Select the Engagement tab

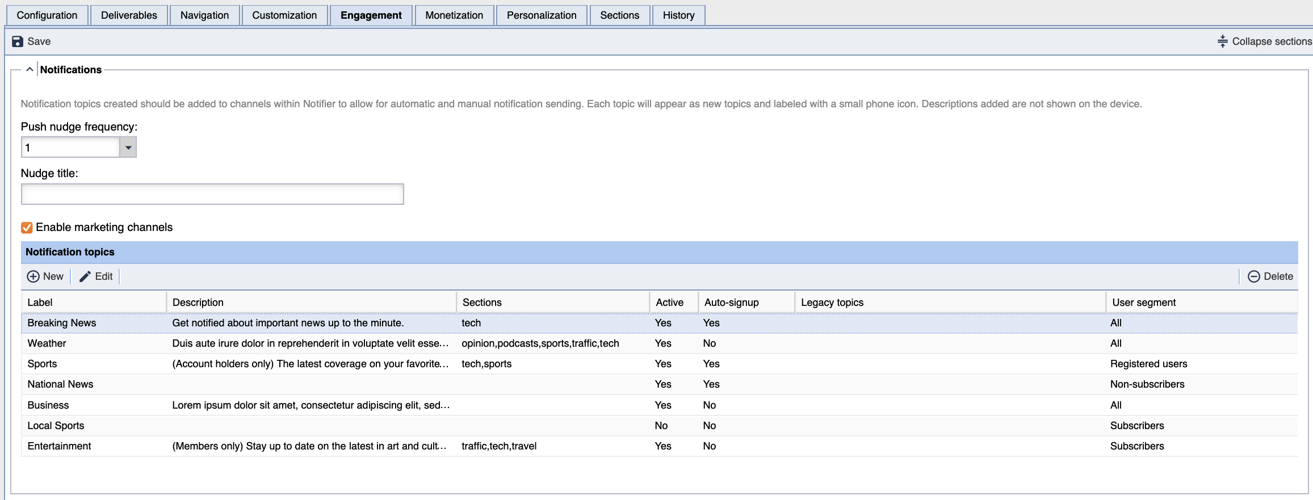(x=371, y=15)
